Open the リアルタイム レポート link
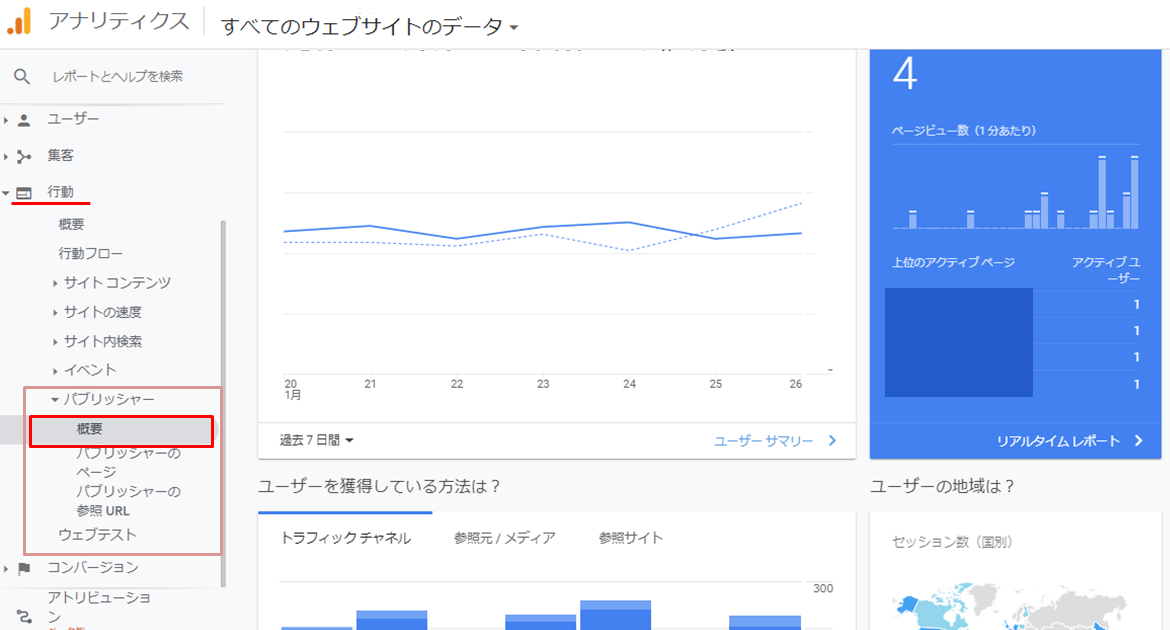The height and width of the screenshot is (630, 1170). 1058,441
